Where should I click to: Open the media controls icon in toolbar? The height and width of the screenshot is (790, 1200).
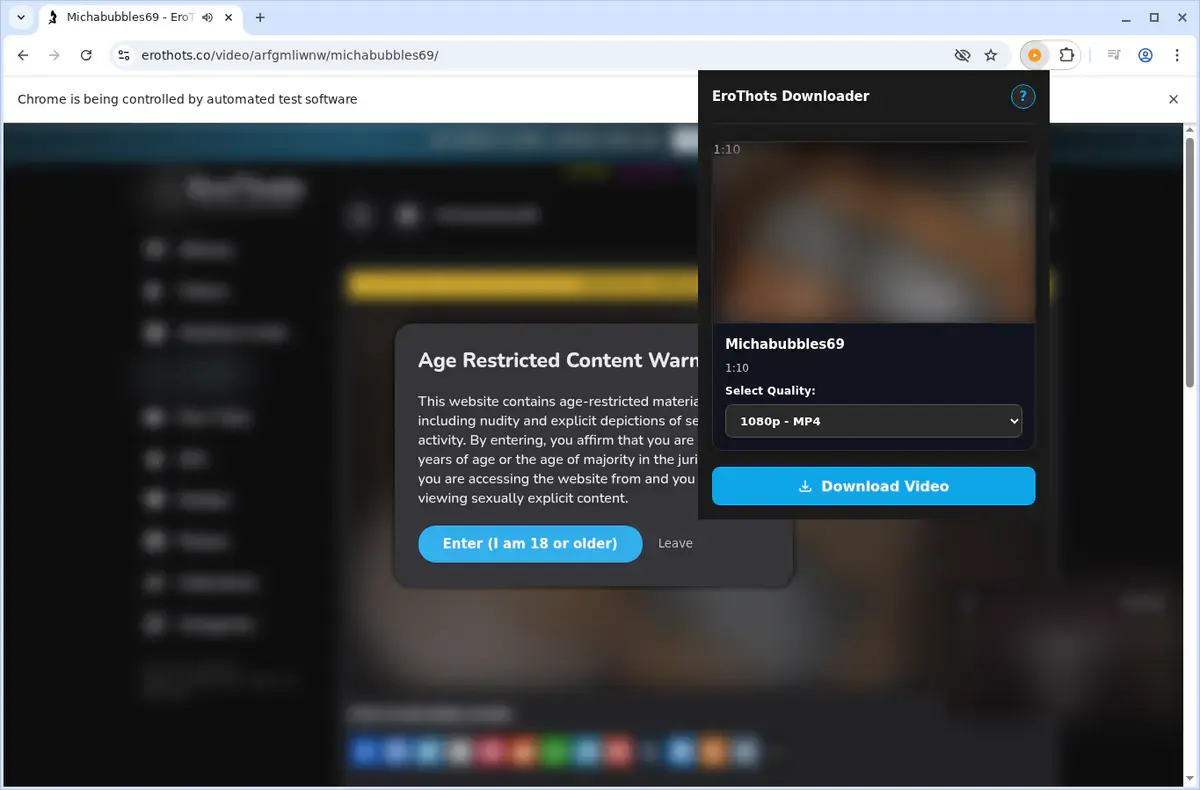point(1114,56)
